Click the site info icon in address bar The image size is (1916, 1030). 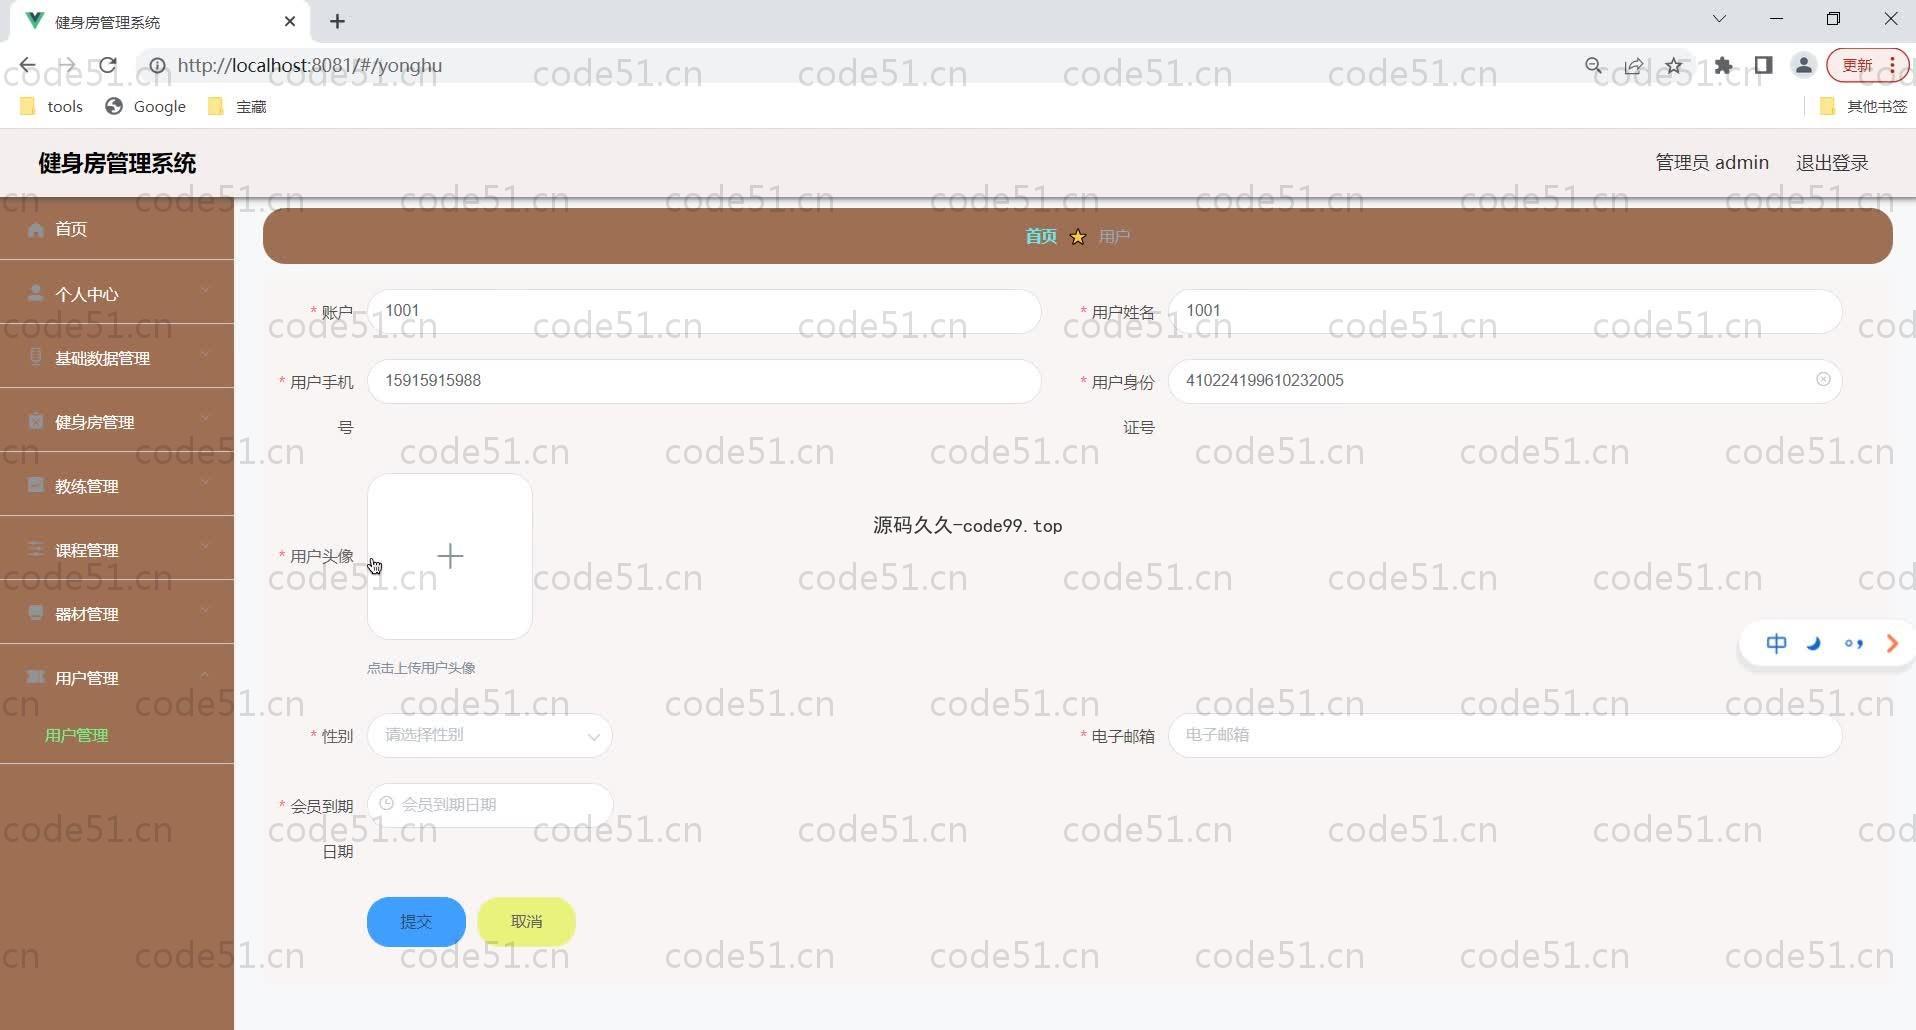click(x=157, y=66)
